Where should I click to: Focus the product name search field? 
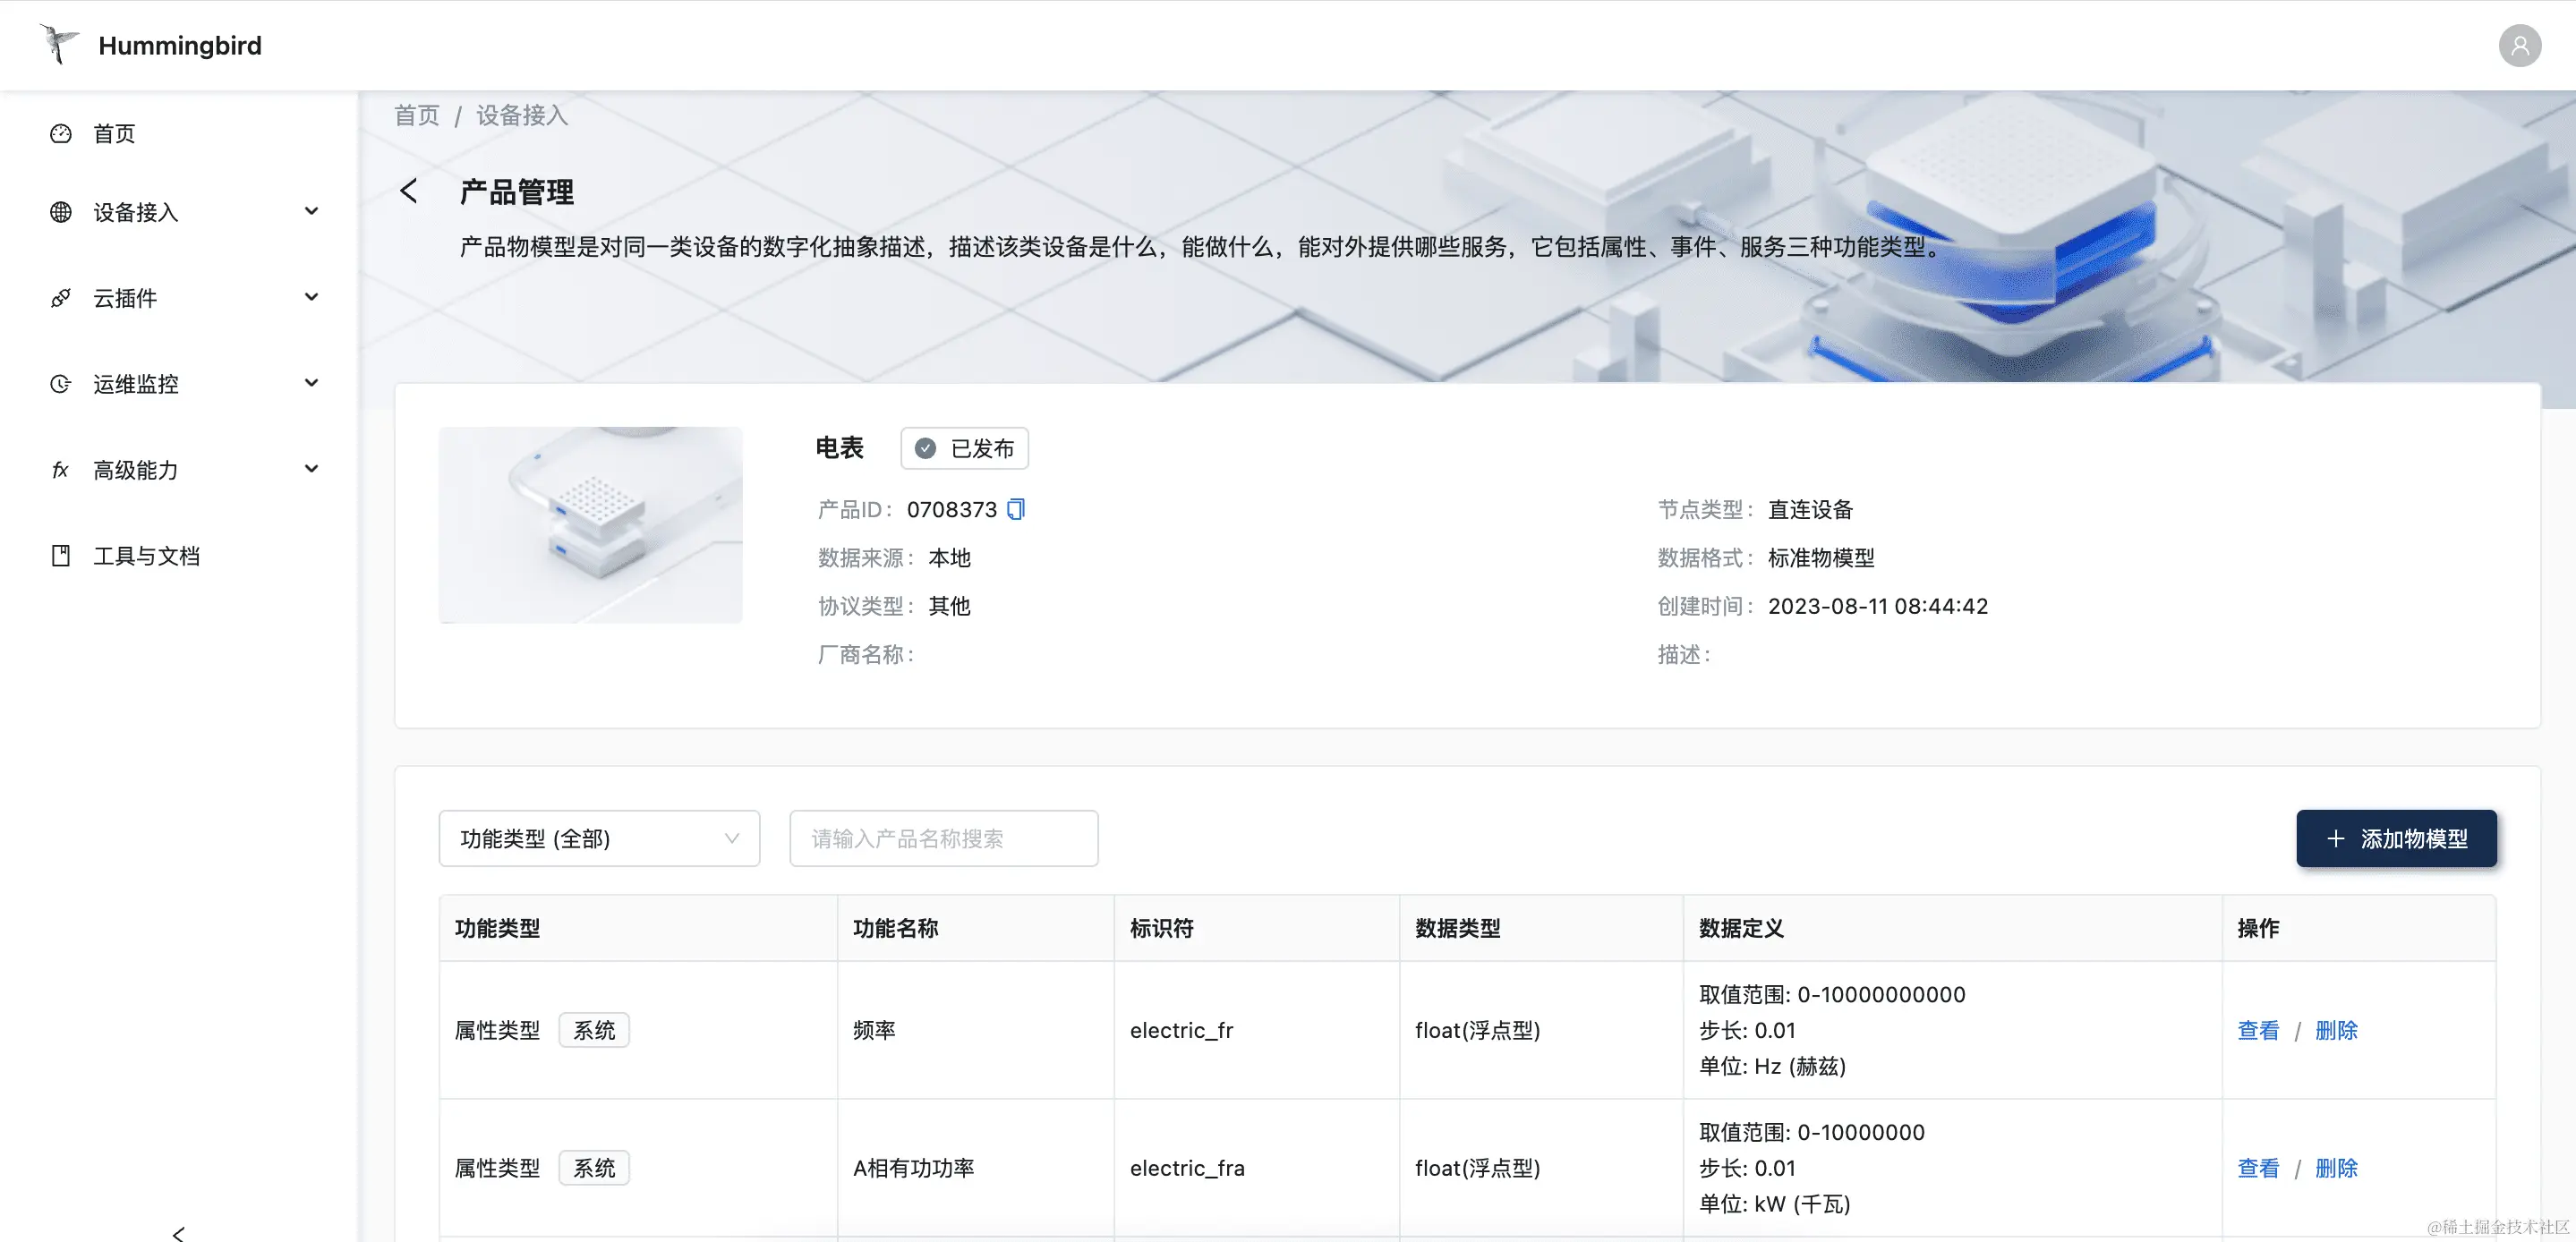tap(943, 838)
